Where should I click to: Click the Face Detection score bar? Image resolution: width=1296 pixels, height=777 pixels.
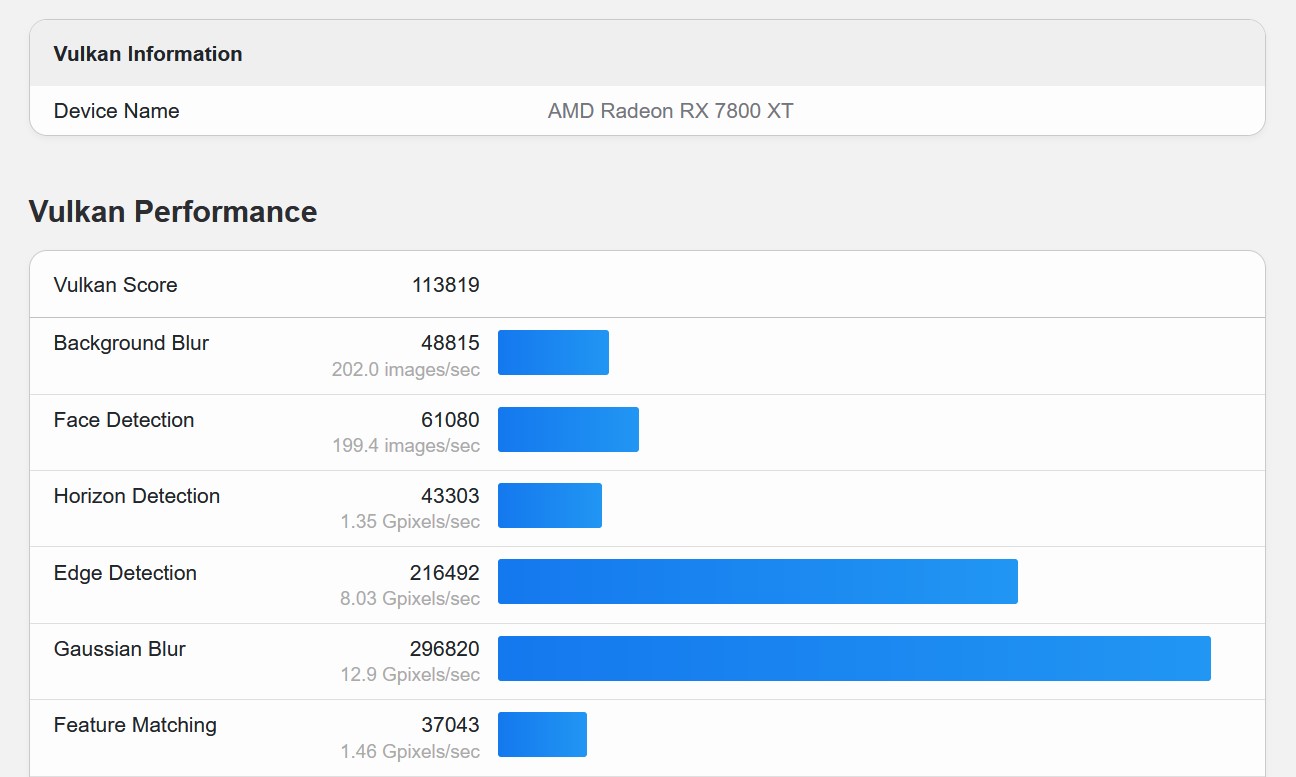(568, 429)
